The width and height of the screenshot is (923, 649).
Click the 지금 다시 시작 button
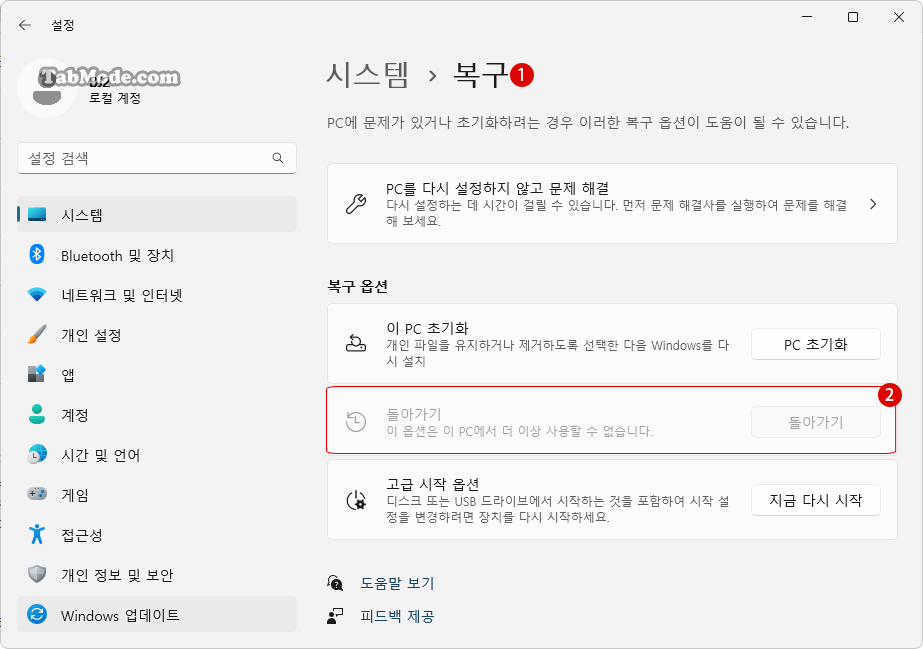pyautogui.click(x=815, y=500)
